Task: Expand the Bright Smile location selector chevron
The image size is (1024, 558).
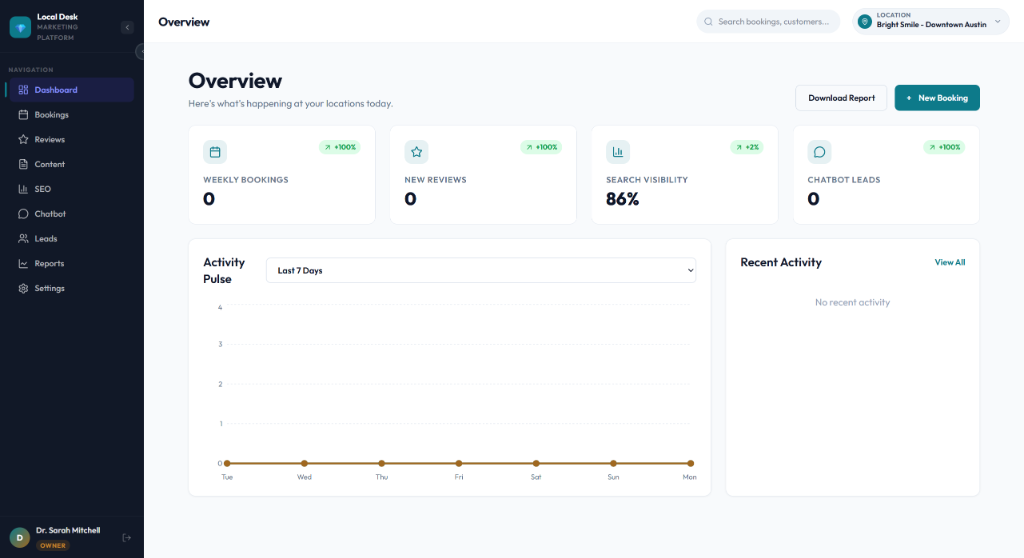Action: (x=997, y=22)
